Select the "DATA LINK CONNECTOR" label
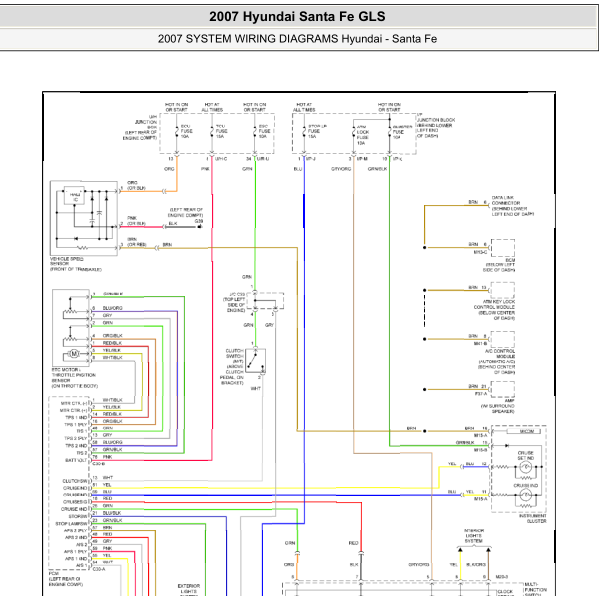This screenshot has height=596, width=599. pos(513,206)
